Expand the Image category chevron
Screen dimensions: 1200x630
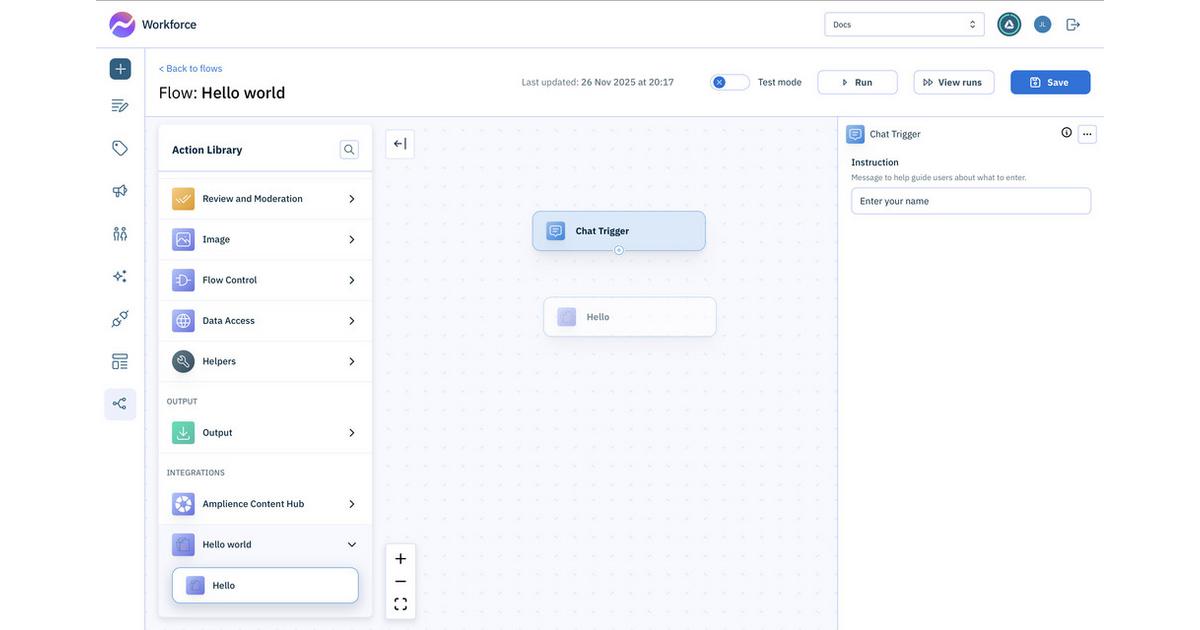click(351, 240)
